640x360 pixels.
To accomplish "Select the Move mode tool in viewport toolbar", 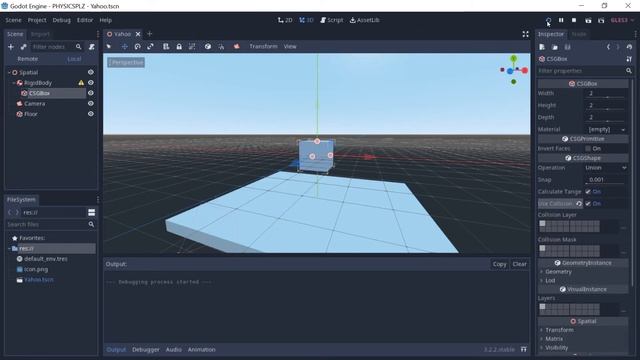I will 124,47.
